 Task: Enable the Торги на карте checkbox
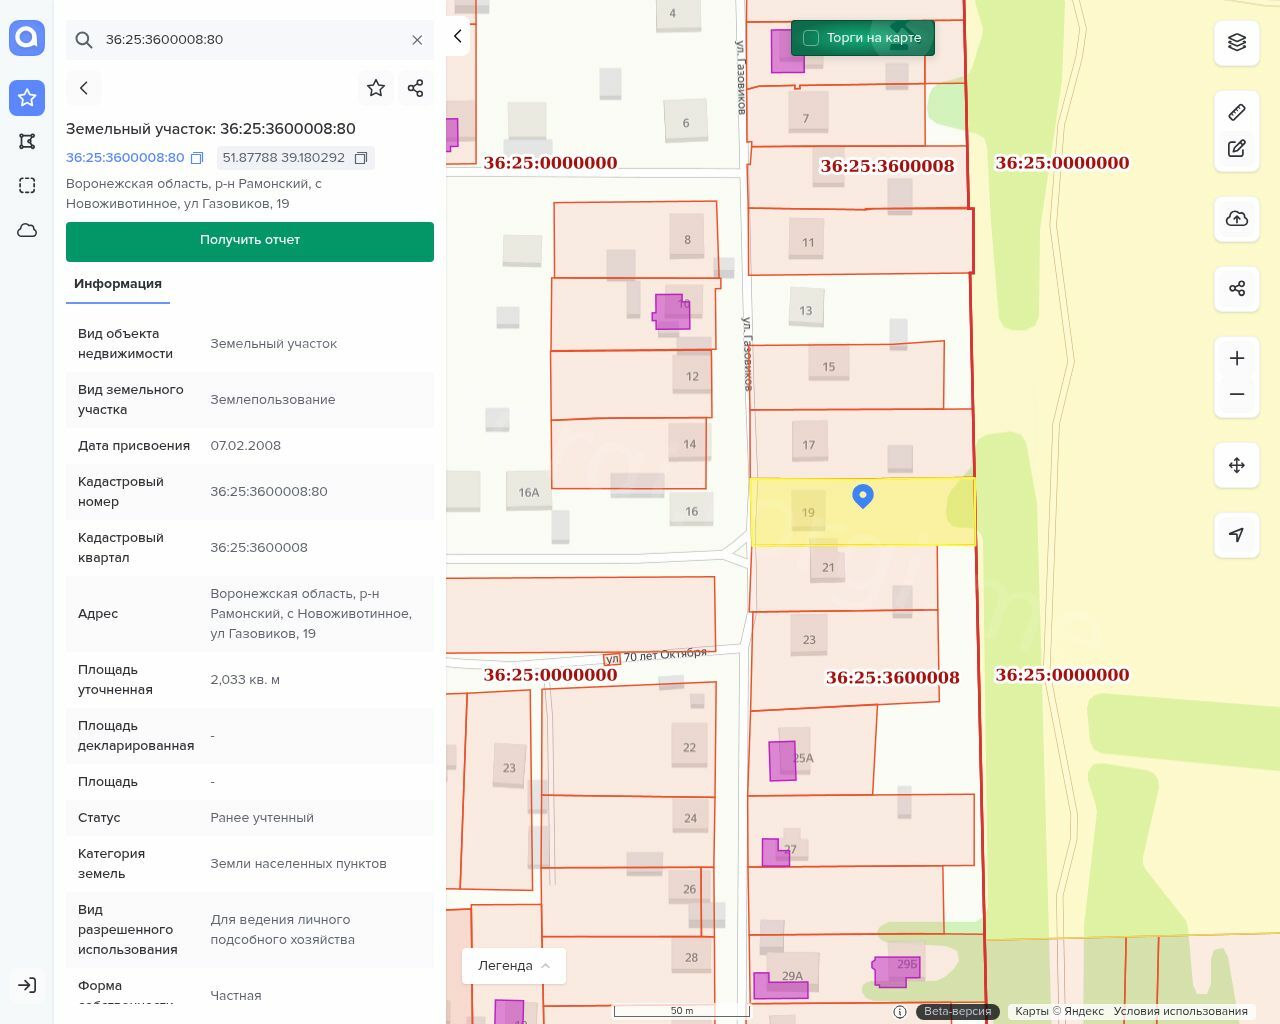pos(811,38)
